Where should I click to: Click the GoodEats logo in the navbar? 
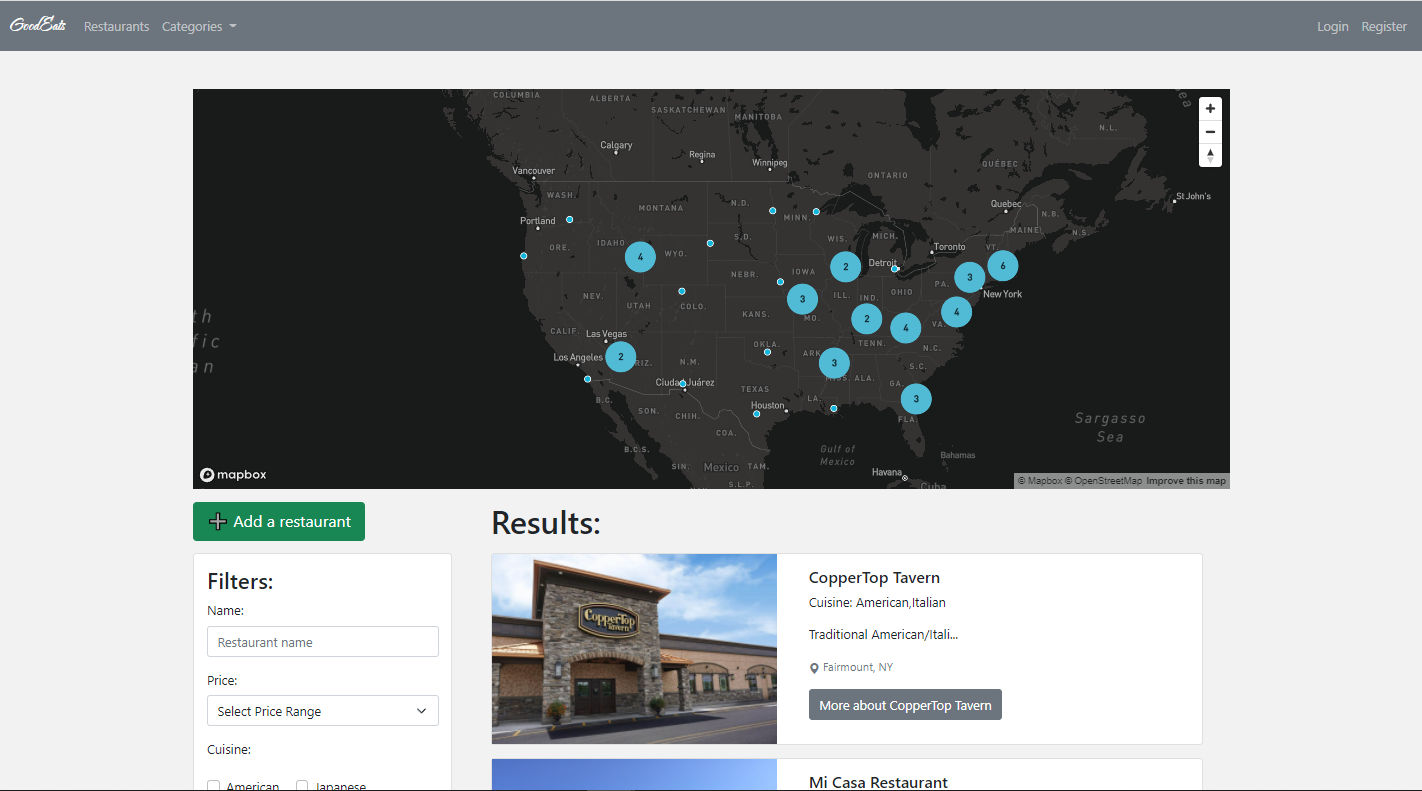pos(38,25)
